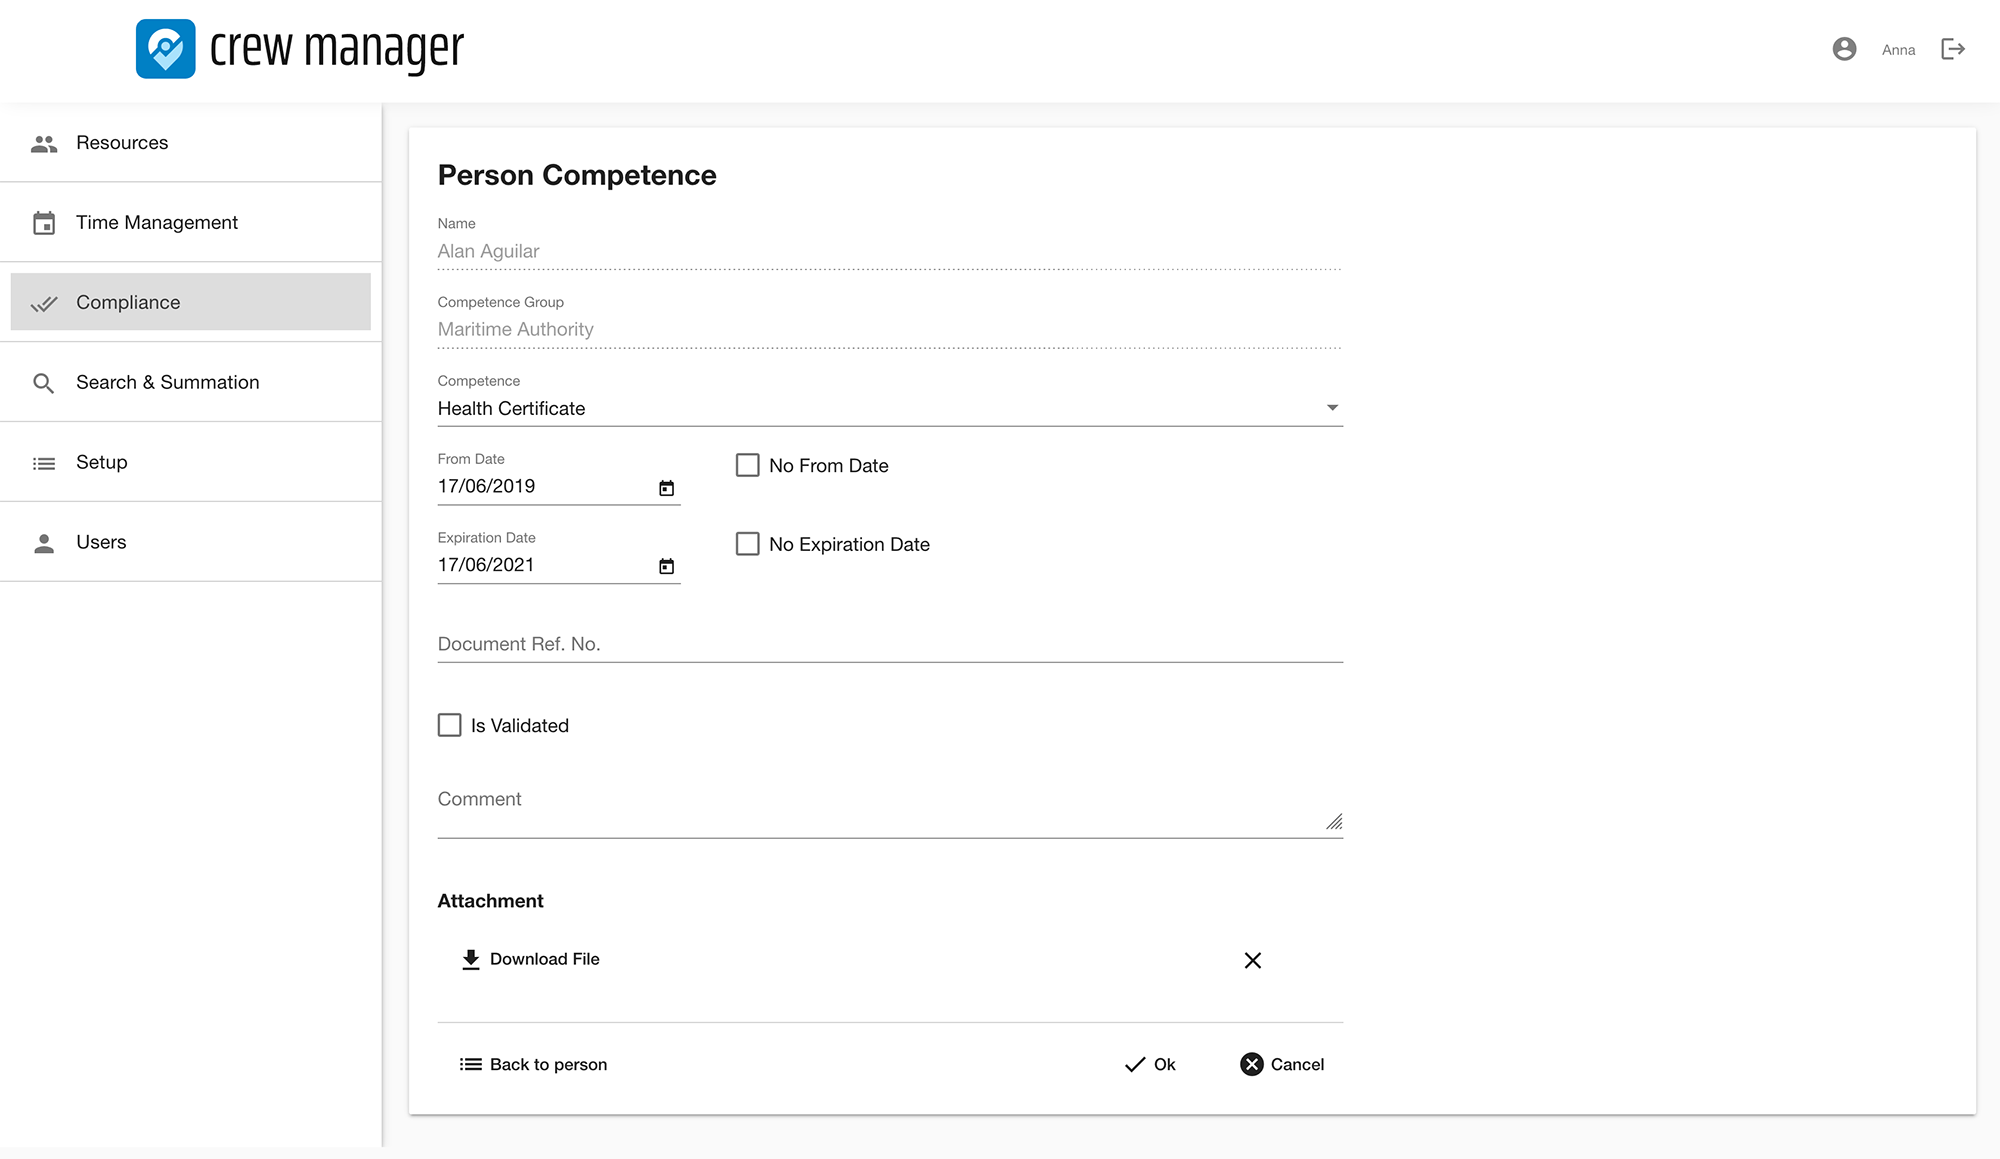Image resolution: width=2000 pixels, height=1159 pixels.
Task: Click Back to person link
Action: pyautogui.click(x=533, y=1064)
